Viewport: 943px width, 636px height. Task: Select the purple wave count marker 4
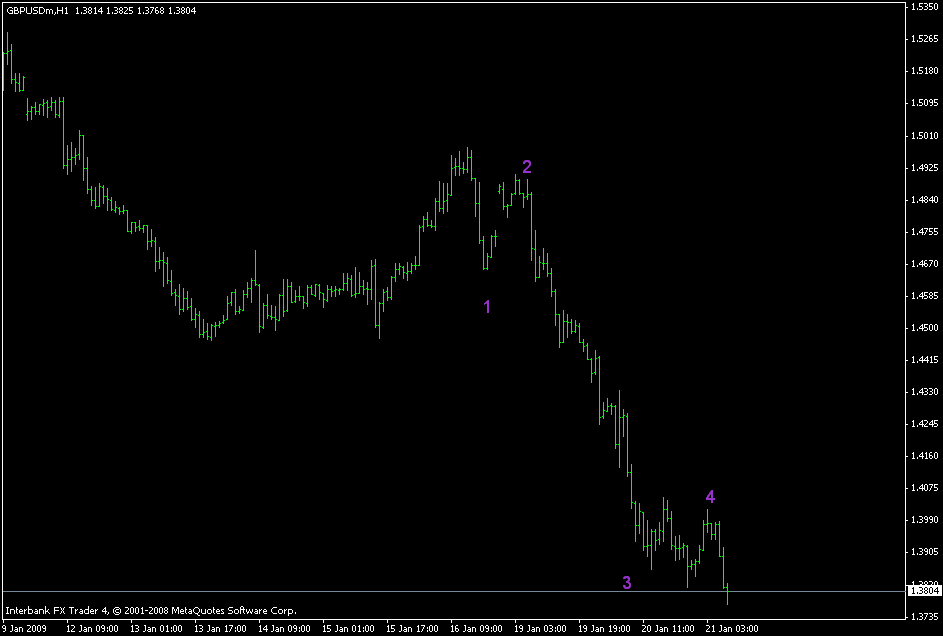click(x=711, y=496)
